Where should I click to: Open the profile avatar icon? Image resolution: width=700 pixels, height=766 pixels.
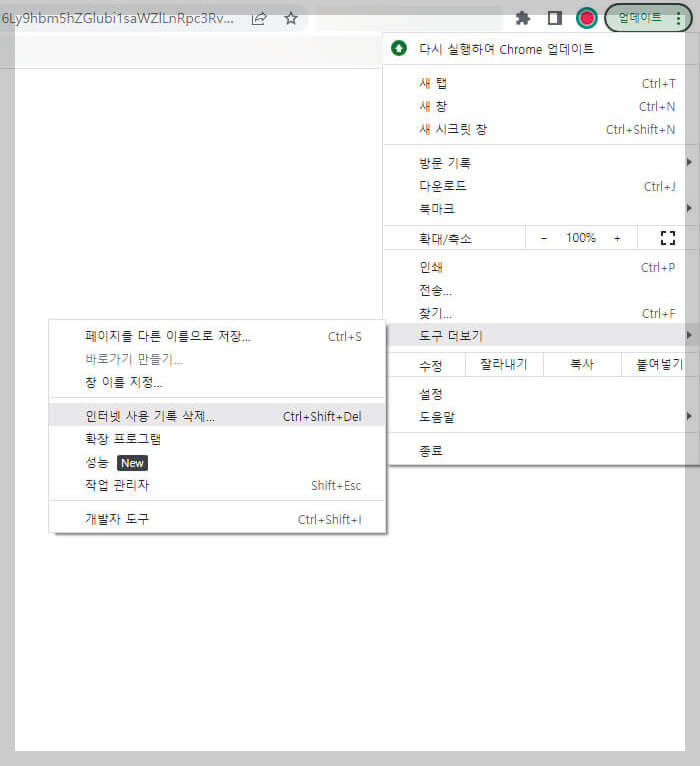[x=587, y=19]
